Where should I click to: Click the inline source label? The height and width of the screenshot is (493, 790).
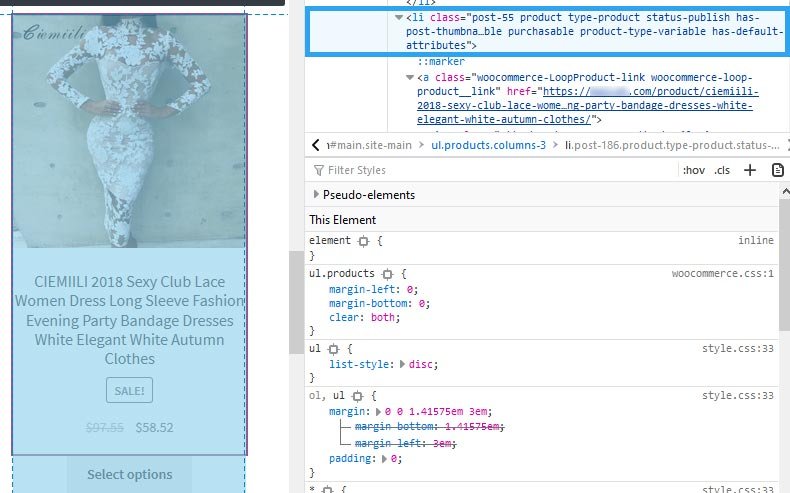coord(756,241)
